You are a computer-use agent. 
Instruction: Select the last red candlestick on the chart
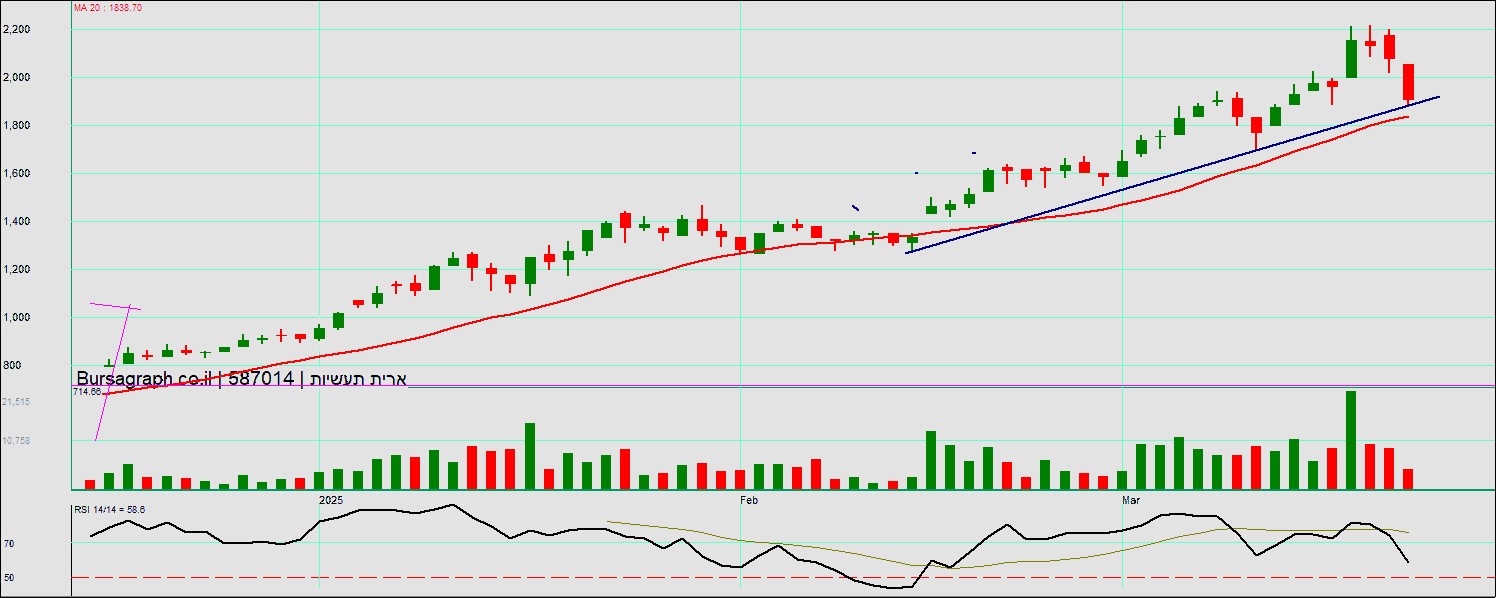[1409, 82]
